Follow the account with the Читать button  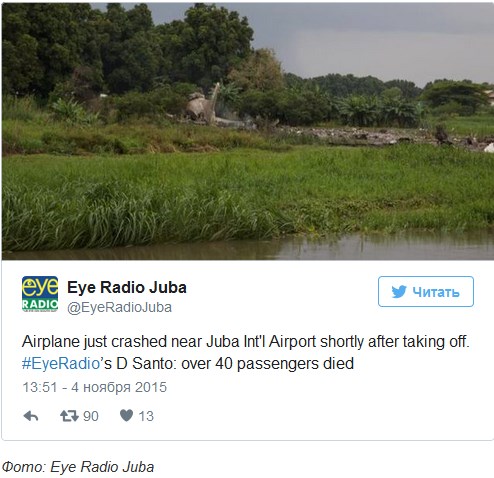click(x=426, y=292)
